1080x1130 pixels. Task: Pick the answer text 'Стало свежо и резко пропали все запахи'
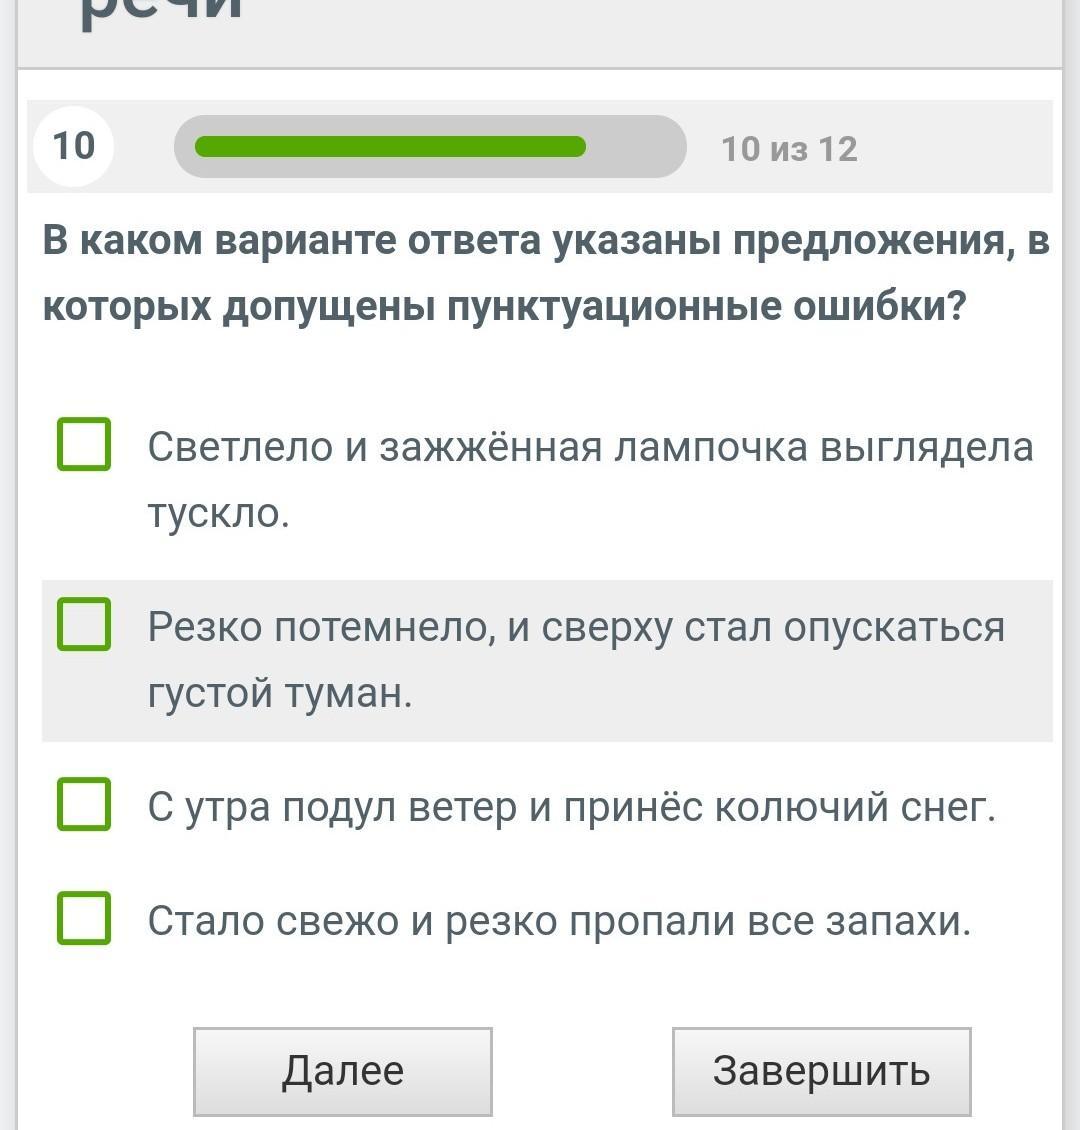(x=559, y=920)
